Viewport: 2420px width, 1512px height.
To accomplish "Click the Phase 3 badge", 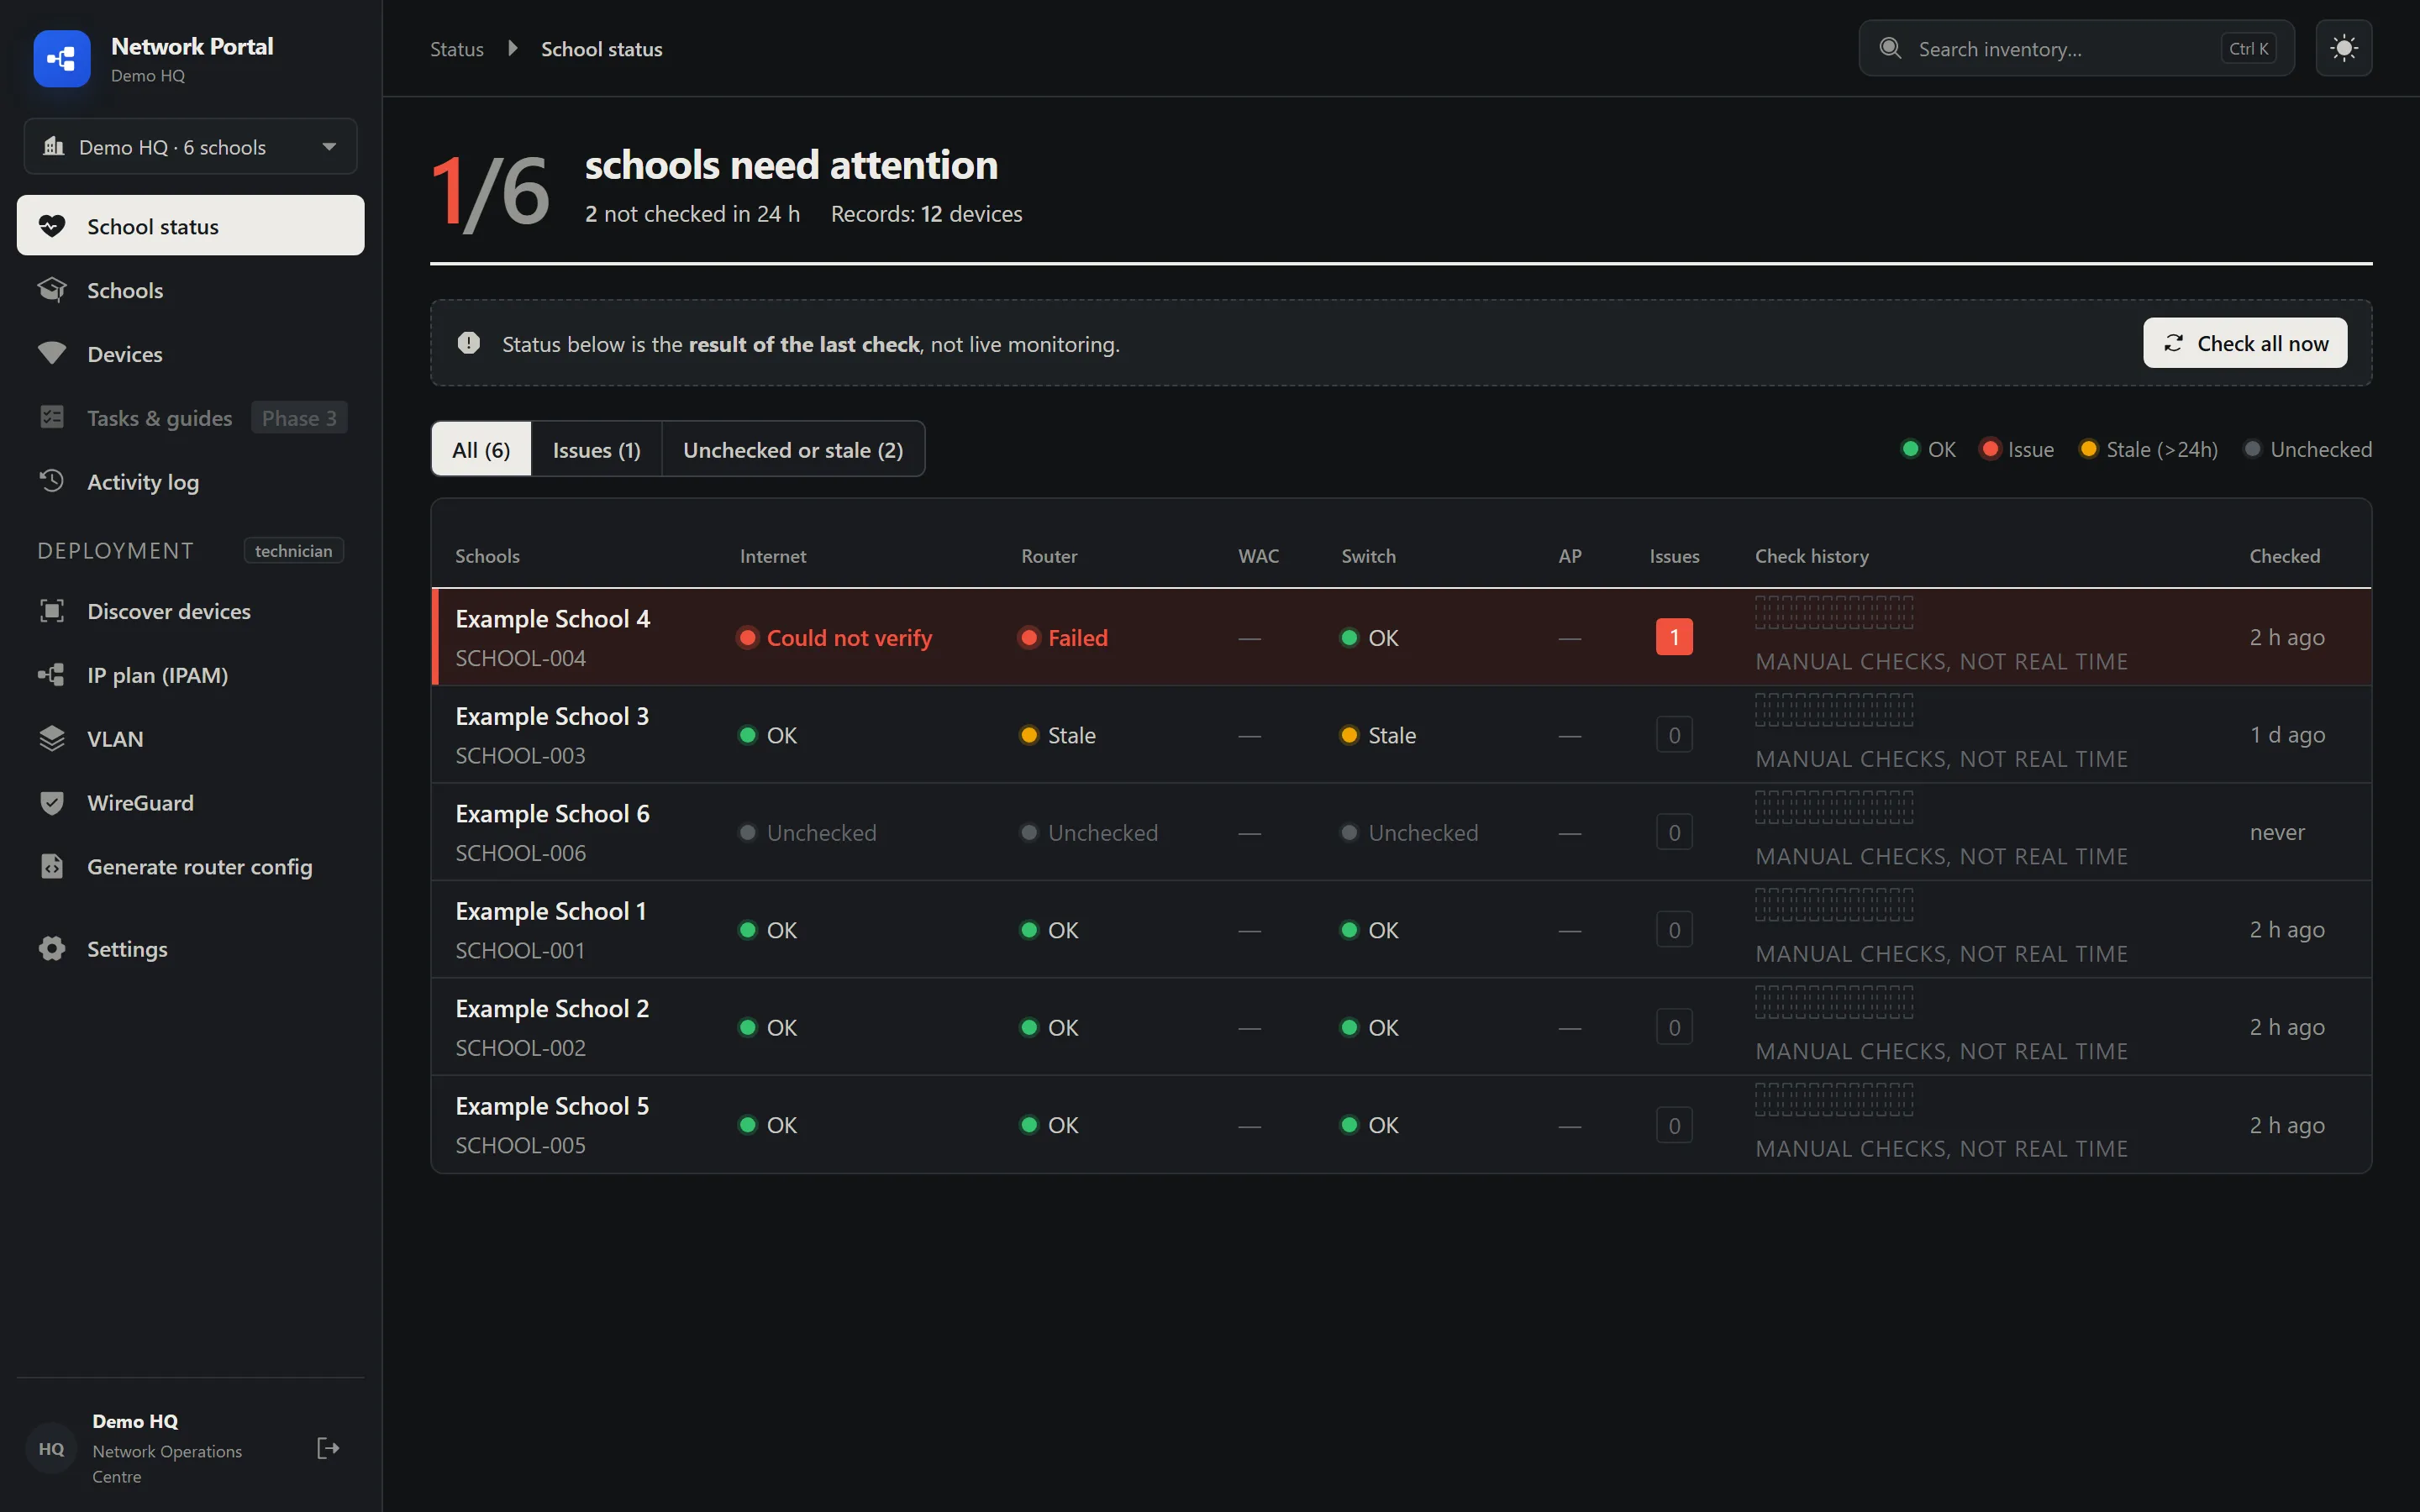I will coord(299,418).
